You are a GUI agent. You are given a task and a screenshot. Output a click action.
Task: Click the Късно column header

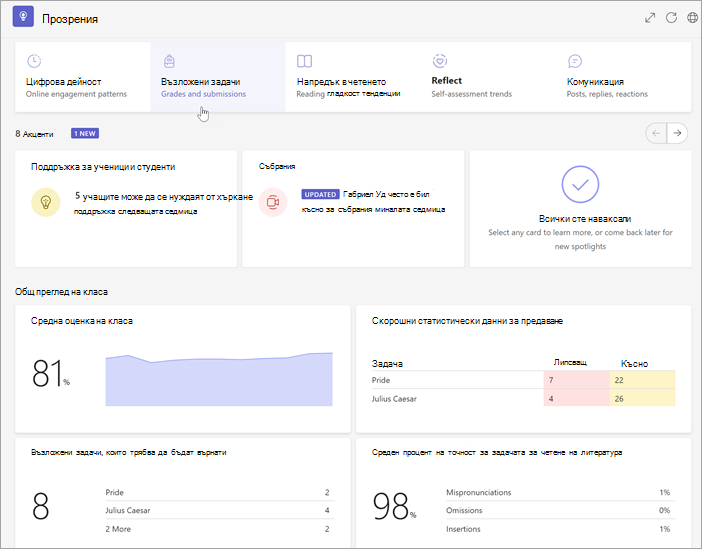[x=634, y=364]
